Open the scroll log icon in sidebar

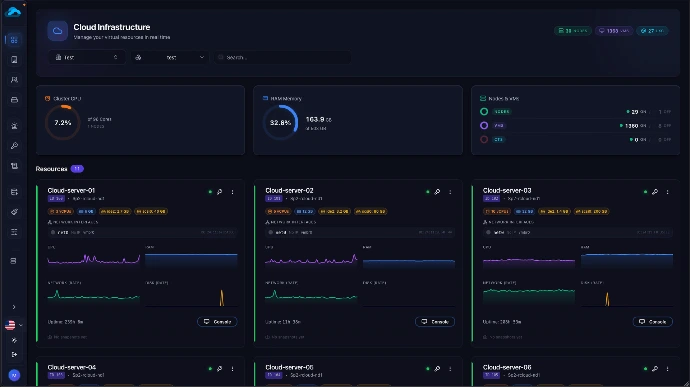pos(14,166)
